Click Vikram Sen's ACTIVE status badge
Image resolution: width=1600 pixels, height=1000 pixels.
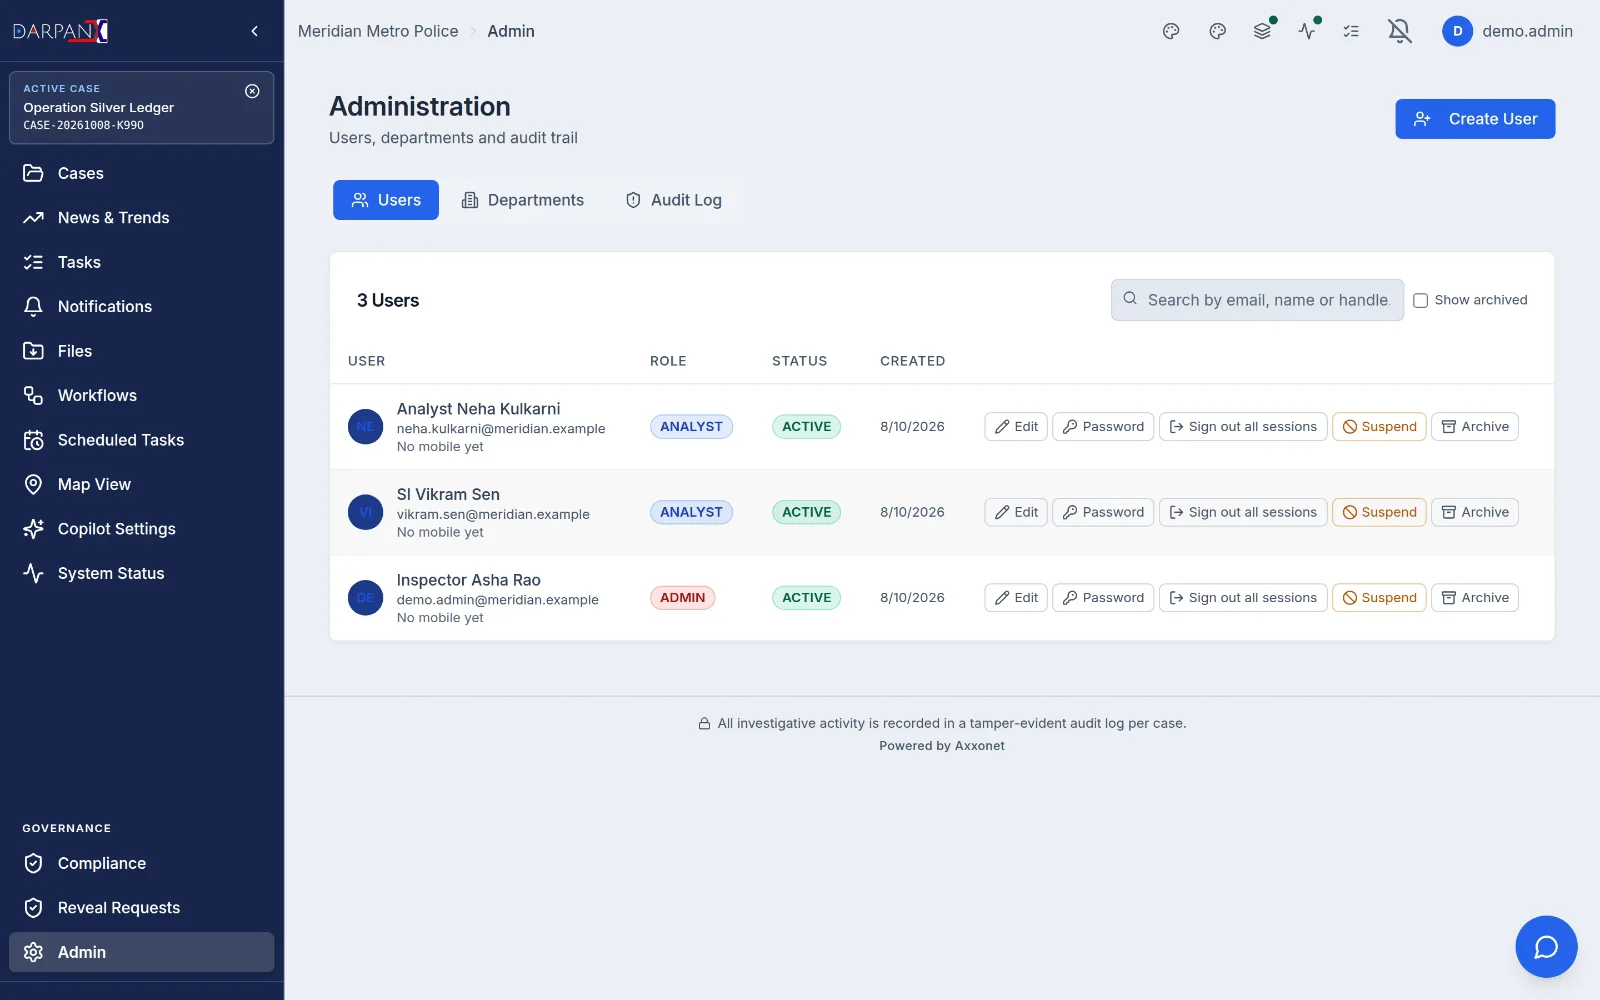[806, 512]
